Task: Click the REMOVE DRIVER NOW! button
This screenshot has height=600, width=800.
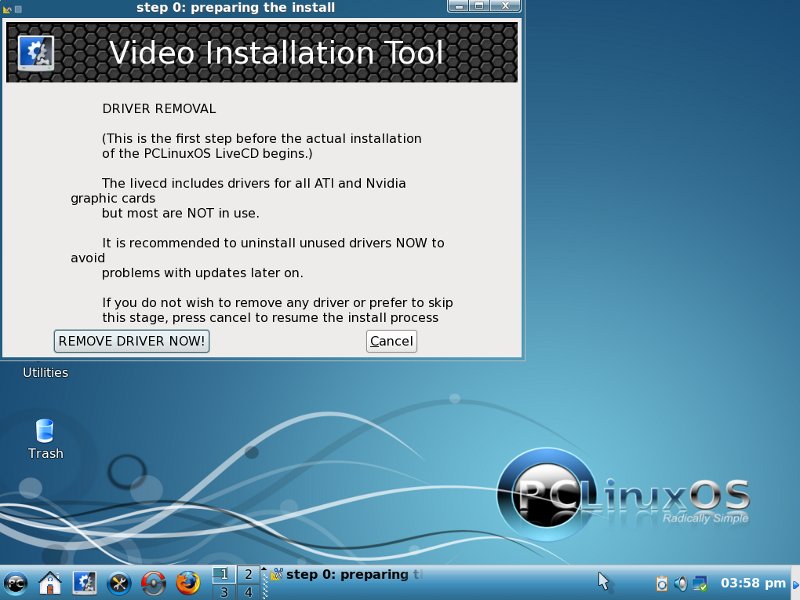Action: [132, 341]
